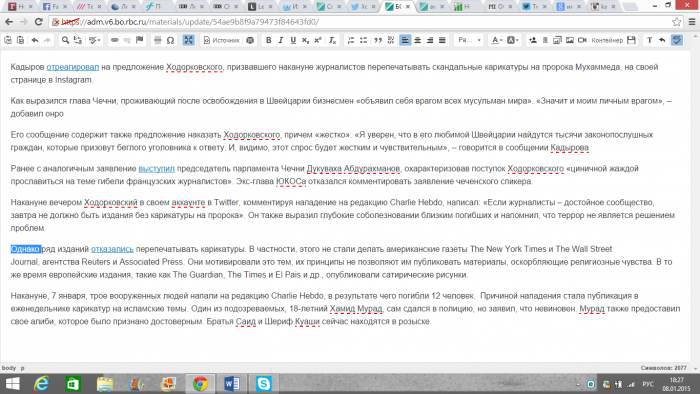The width and height of the screenshot is (700, 394).
Task: Click the Insert video camera icon
Action: [582, 40]
